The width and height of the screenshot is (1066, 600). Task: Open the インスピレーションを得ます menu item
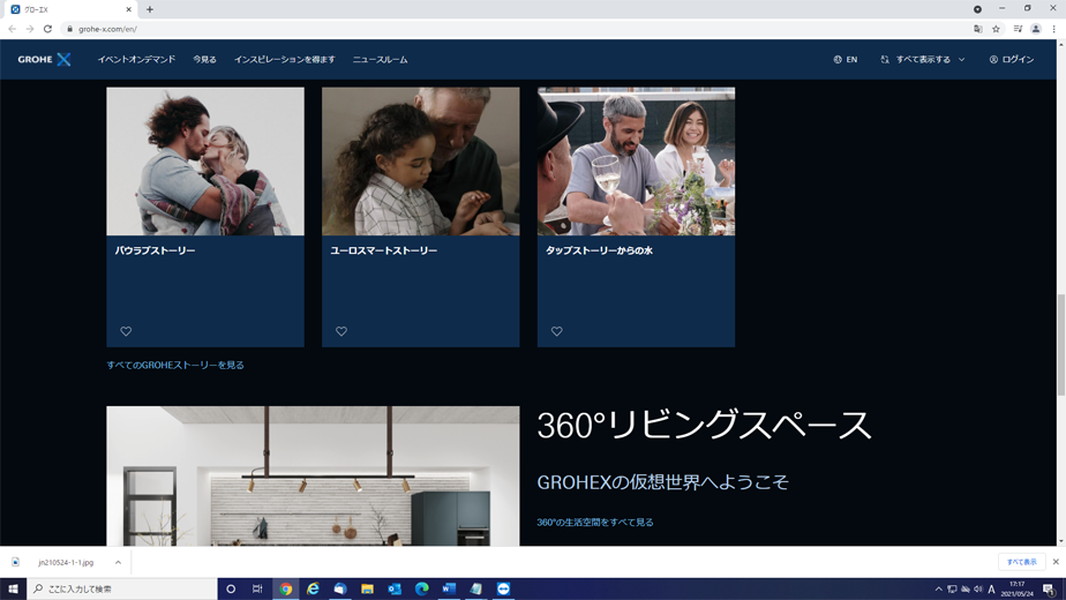(284, 60)
